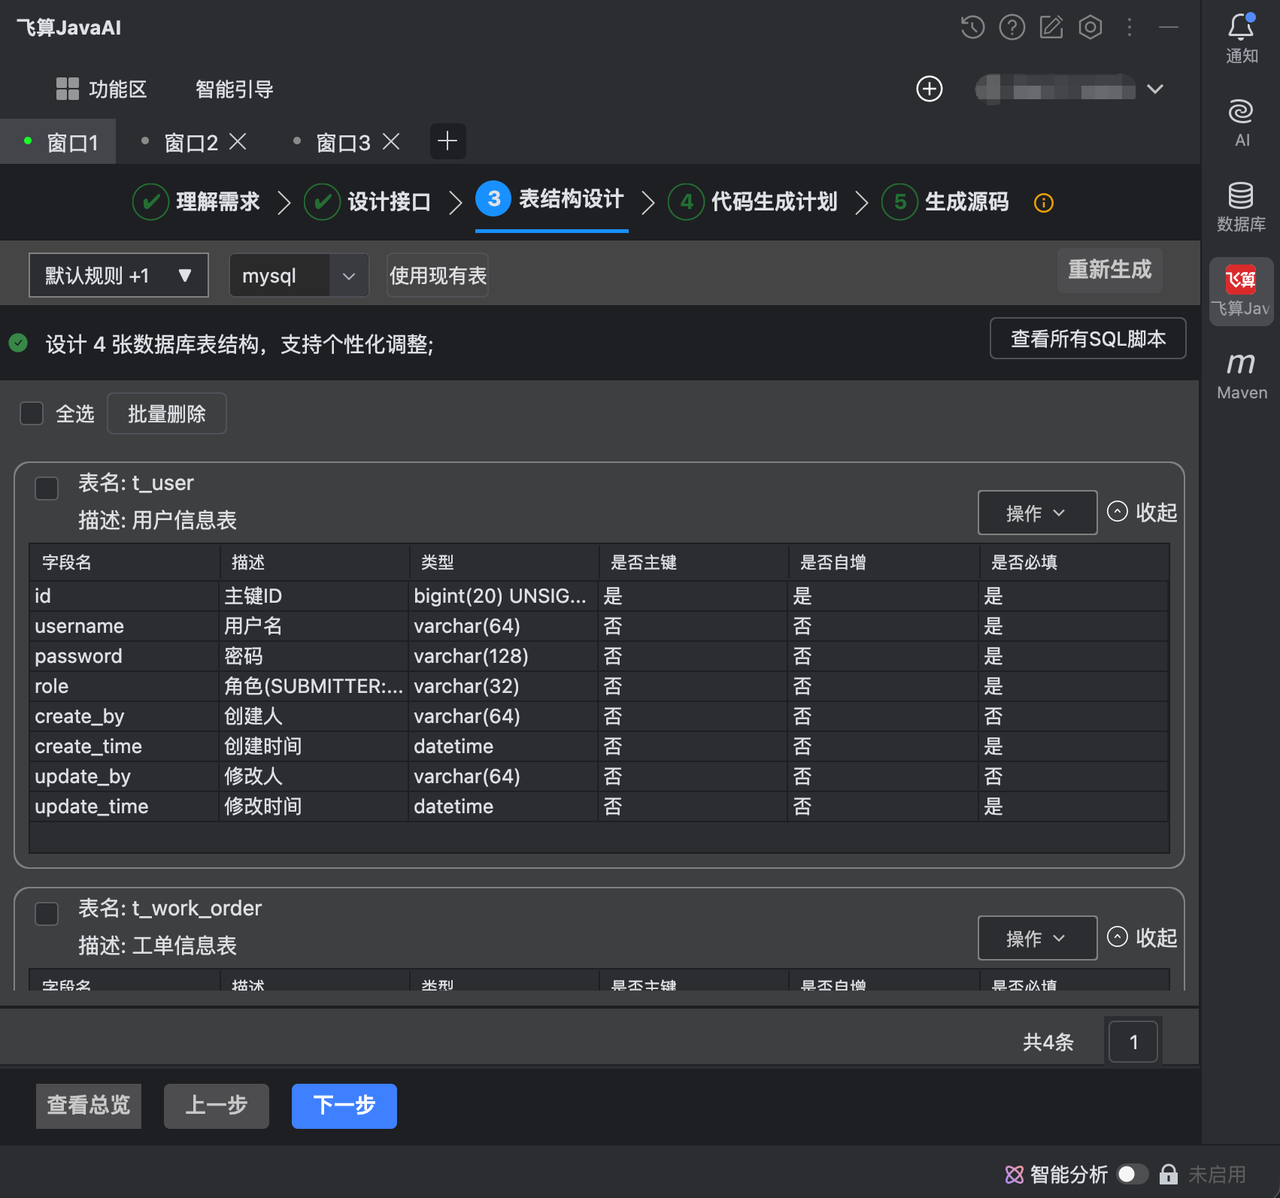Switch to the 窗口1 tab
The image size is (1280, 1198).
[60, 142]
